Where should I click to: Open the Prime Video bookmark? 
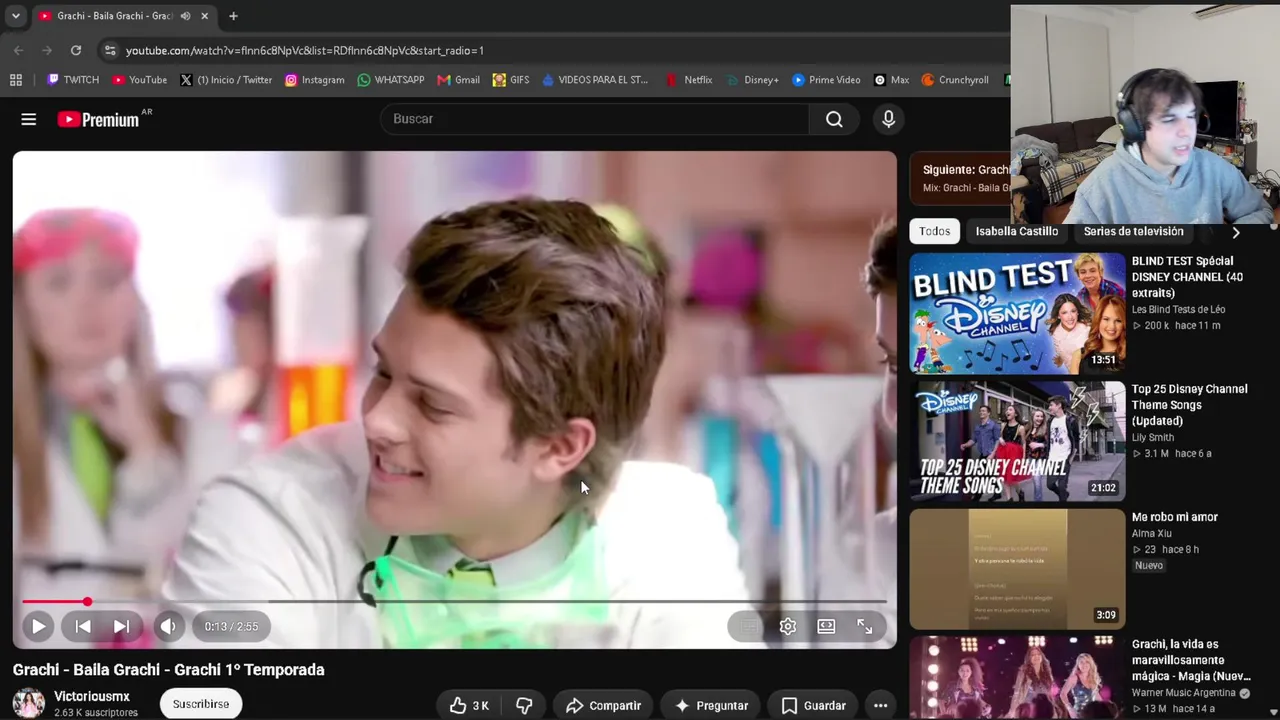click(x=826, y=80)
